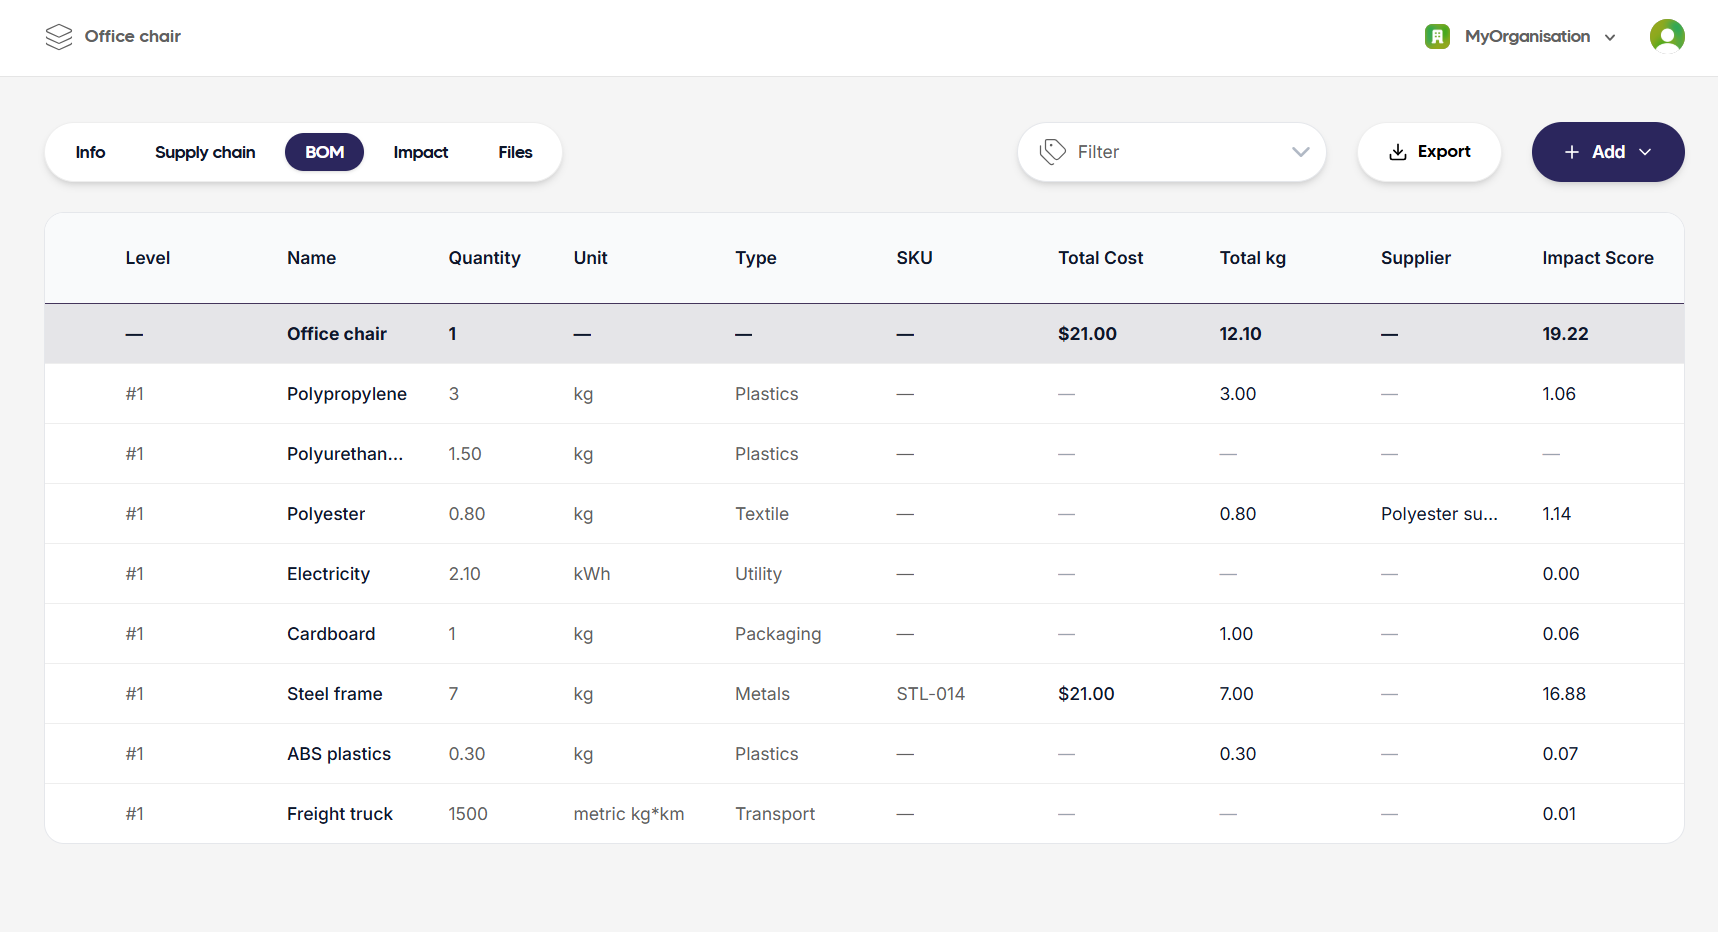Click the Quantity column header
Screen dimensions: 1718x932
pyautogui.click(x=484, y=258)
